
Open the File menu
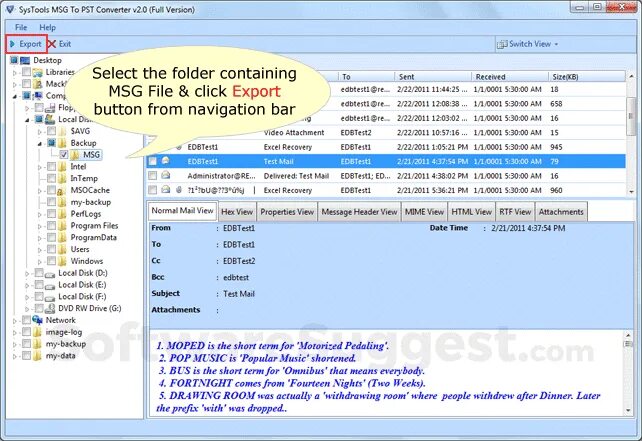(x=21, y=27)
